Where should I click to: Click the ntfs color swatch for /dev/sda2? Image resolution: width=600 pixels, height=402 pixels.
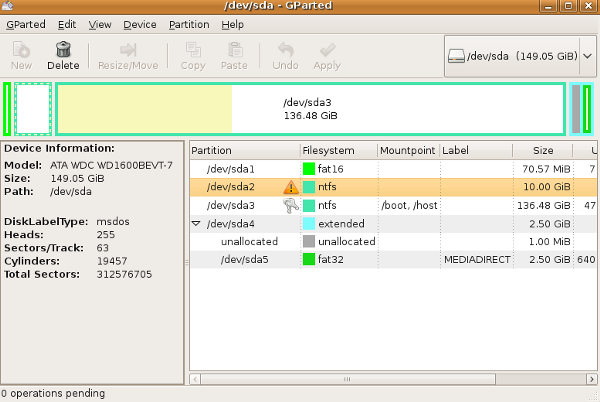tap(309, 187)
